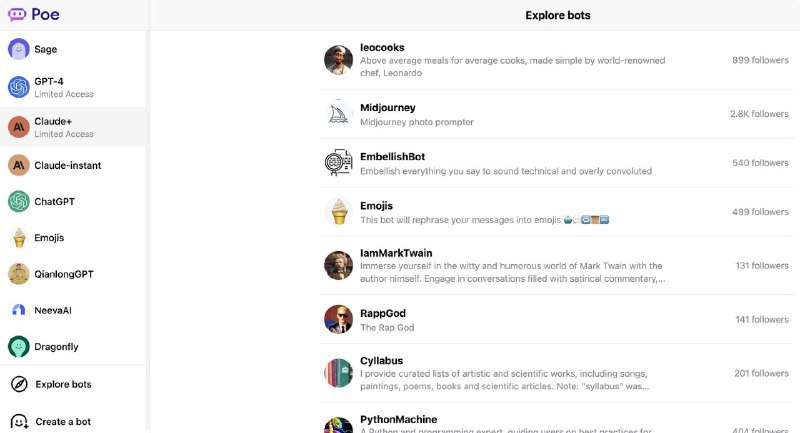This screenshot has width=800, height=433.
Task: Click the Claude-instant avatar icon
Action: click(x=19, y=165)
